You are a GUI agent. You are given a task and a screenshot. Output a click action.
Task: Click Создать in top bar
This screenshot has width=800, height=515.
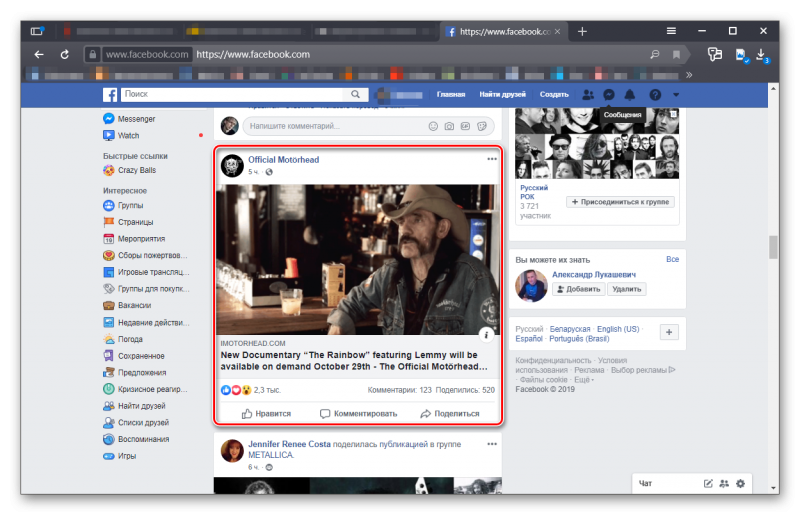(554, 94)
